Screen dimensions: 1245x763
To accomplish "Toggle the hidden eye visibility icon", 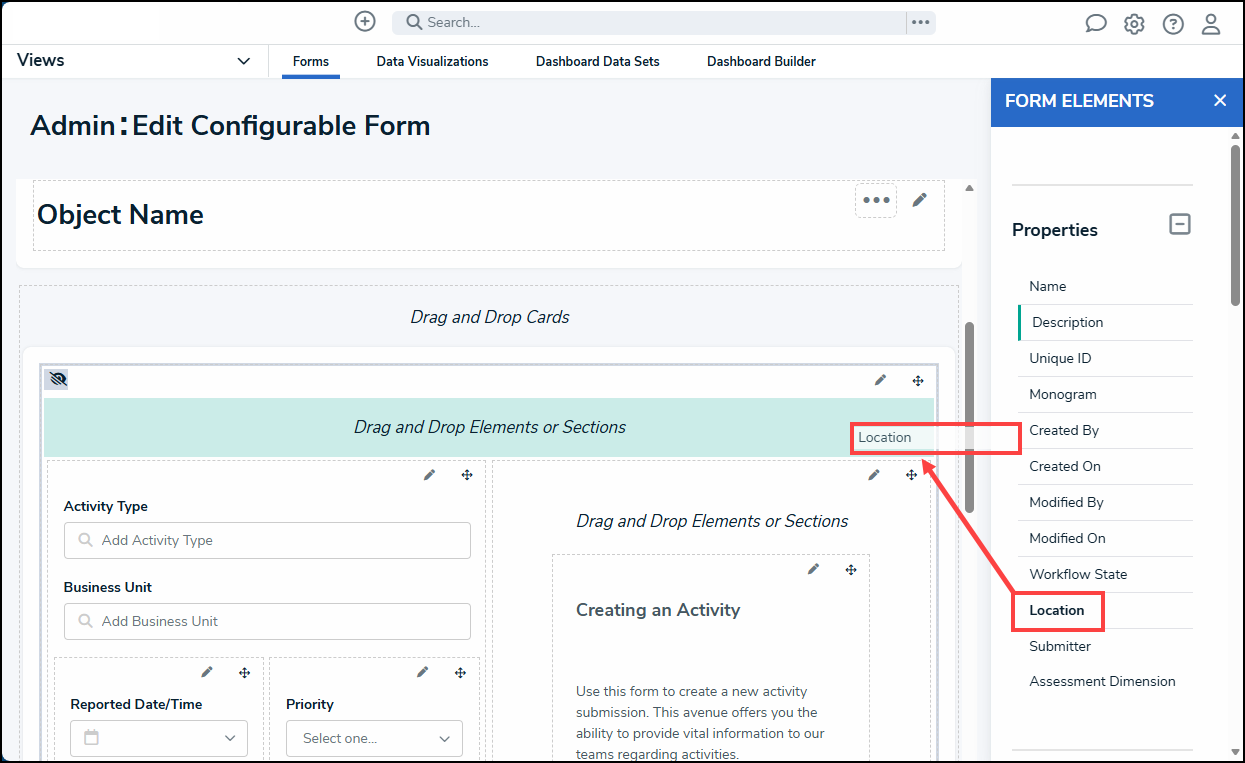I will 57,380.
